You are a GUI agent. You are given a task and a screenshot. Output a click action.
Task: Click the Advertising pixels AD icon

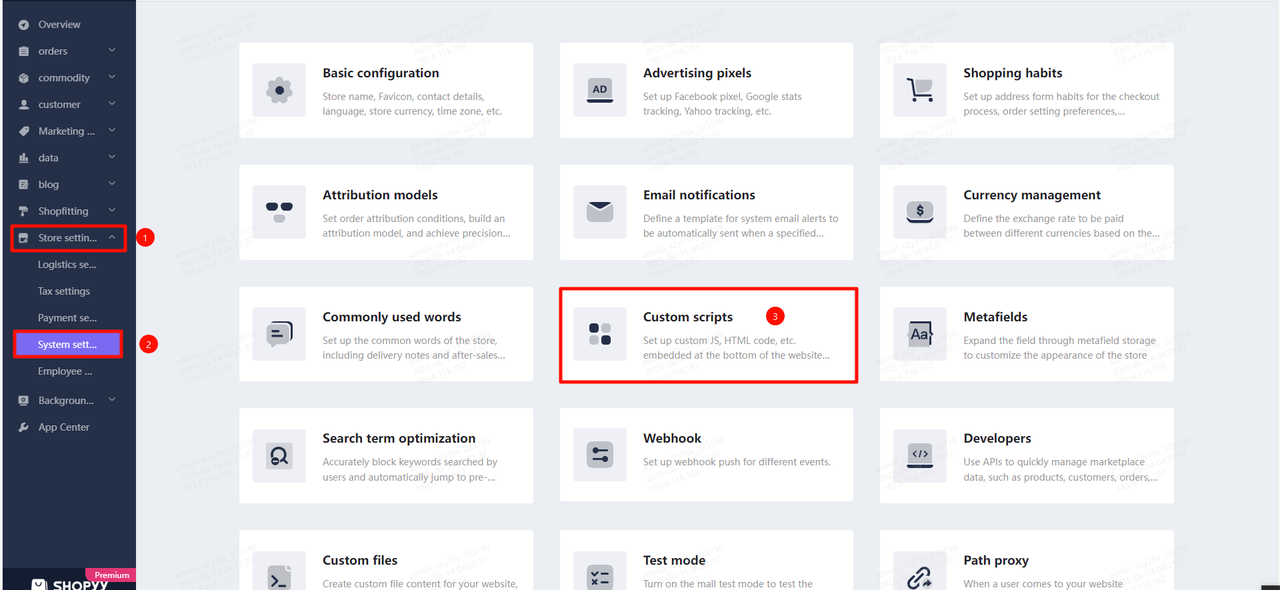(x=599, y=90)
